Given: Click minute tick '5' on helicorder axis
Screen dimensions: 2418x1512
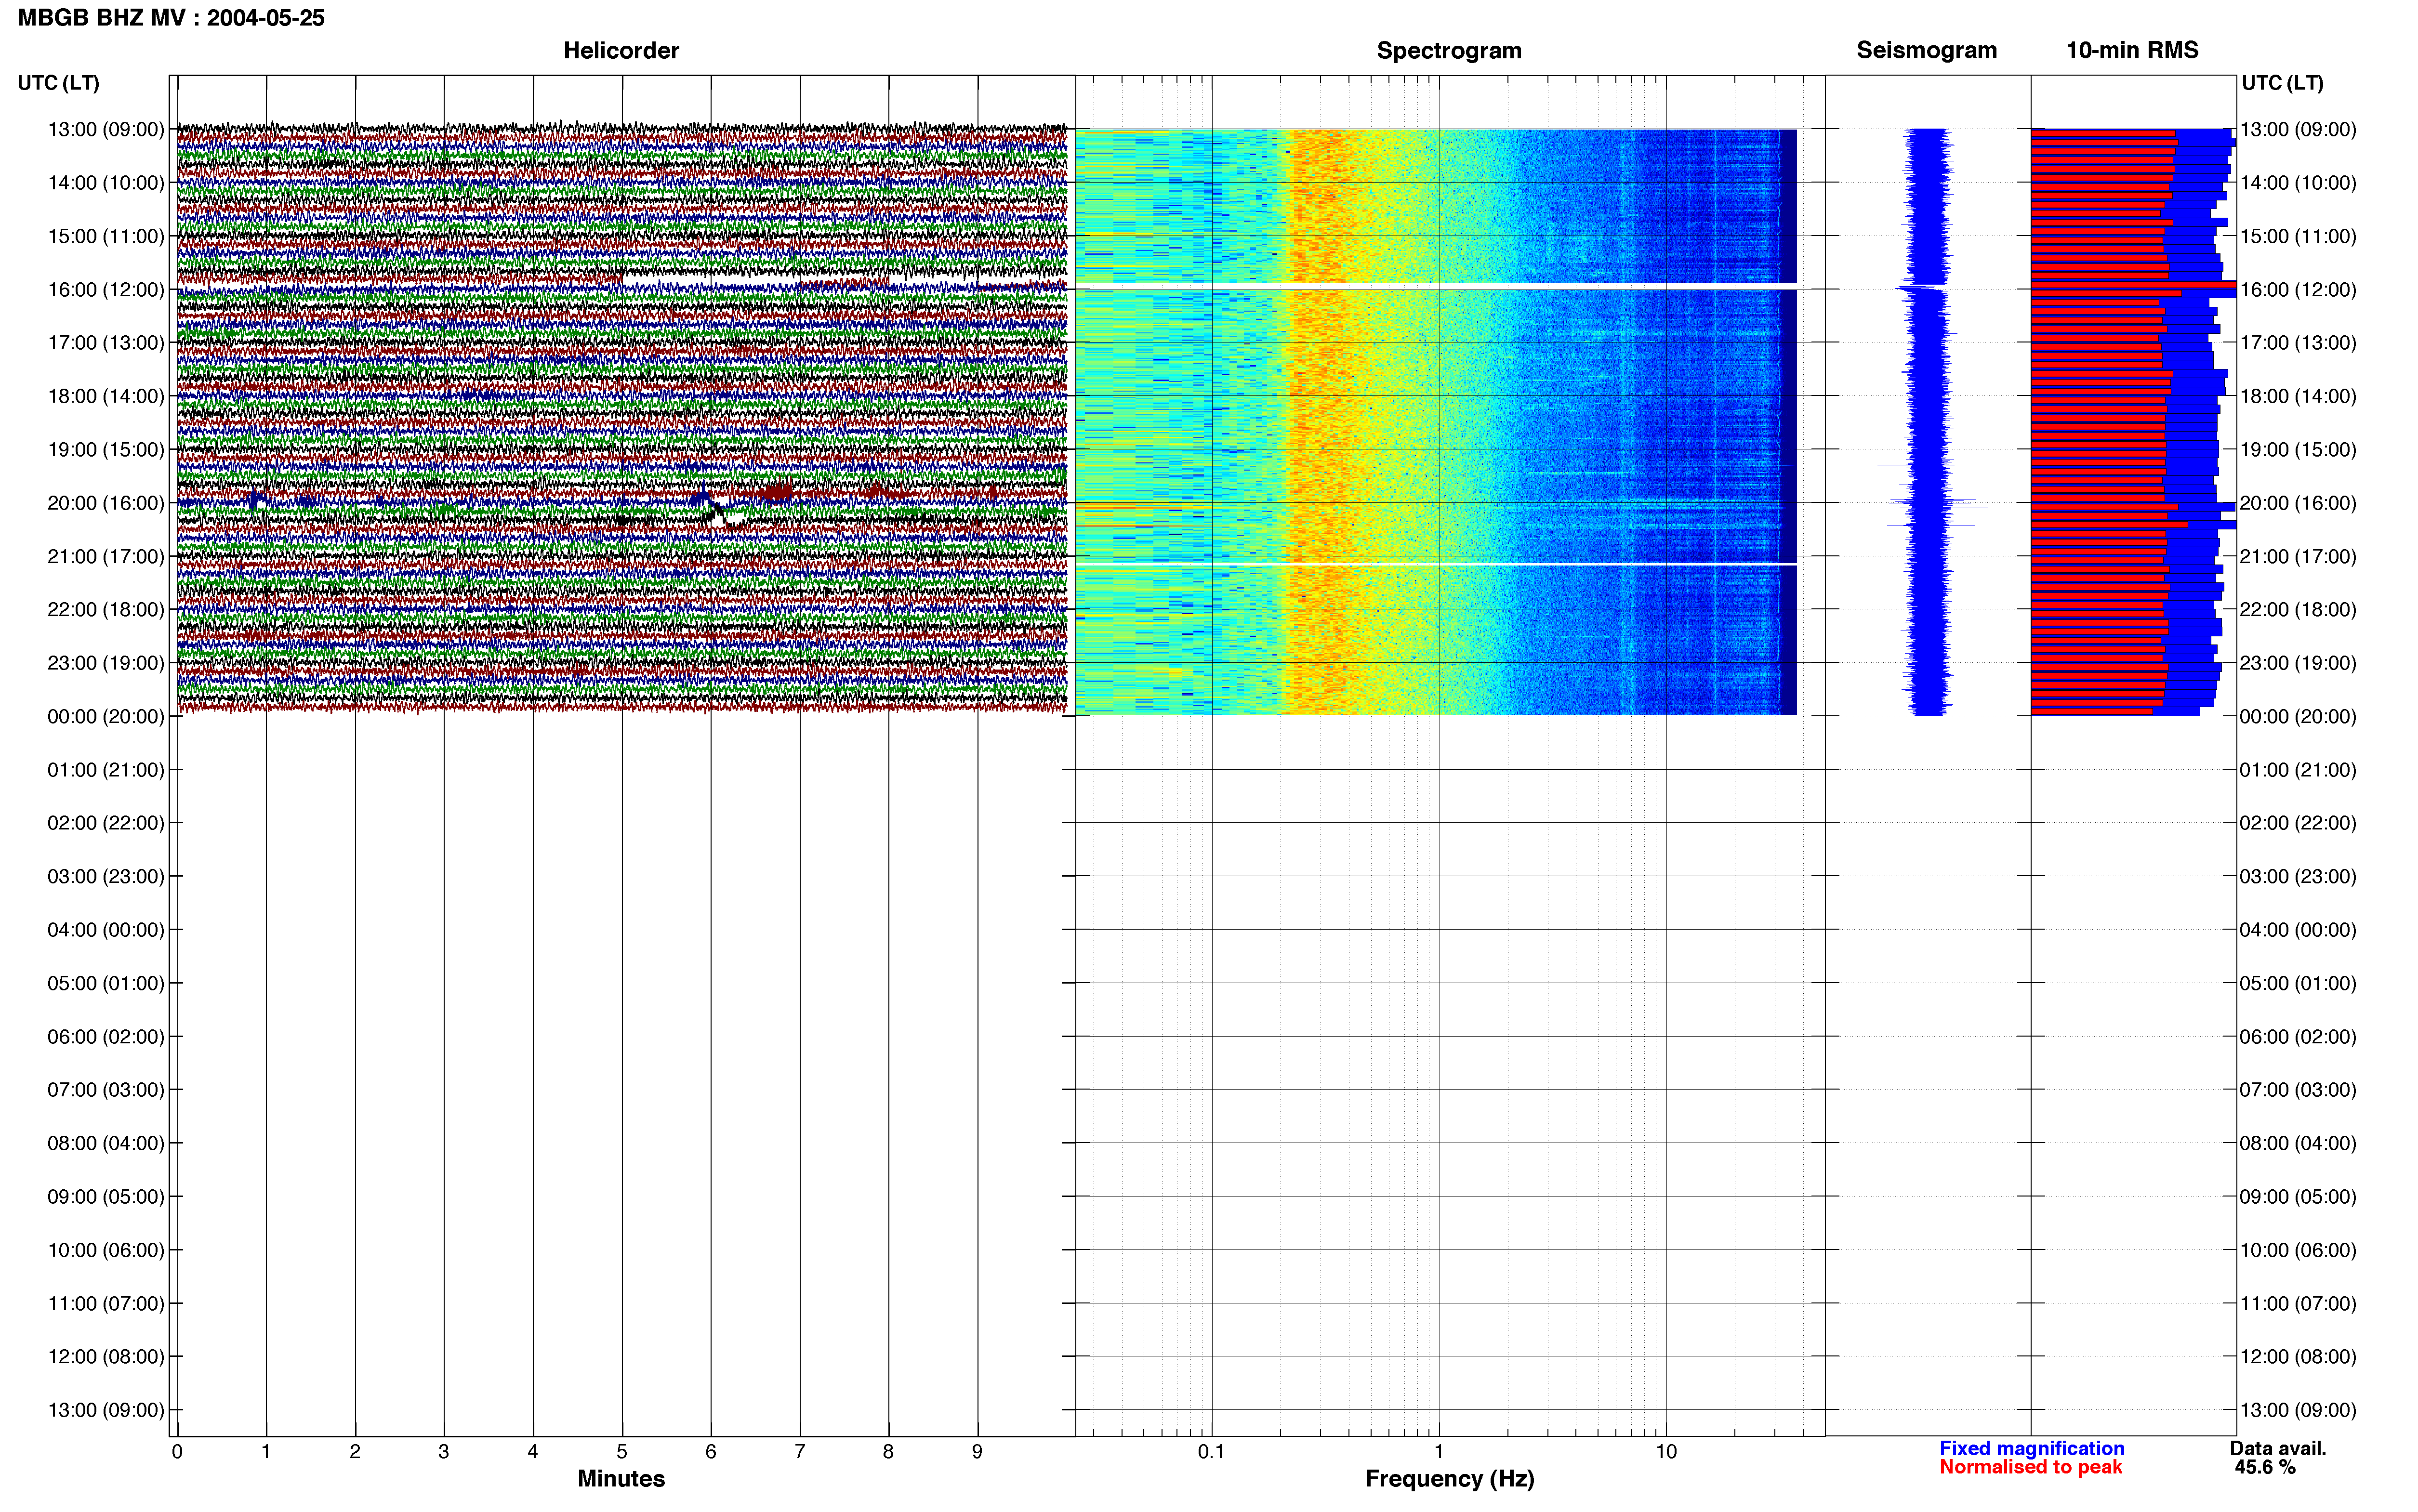Looking at the screenshot, I should point(622,1452).
